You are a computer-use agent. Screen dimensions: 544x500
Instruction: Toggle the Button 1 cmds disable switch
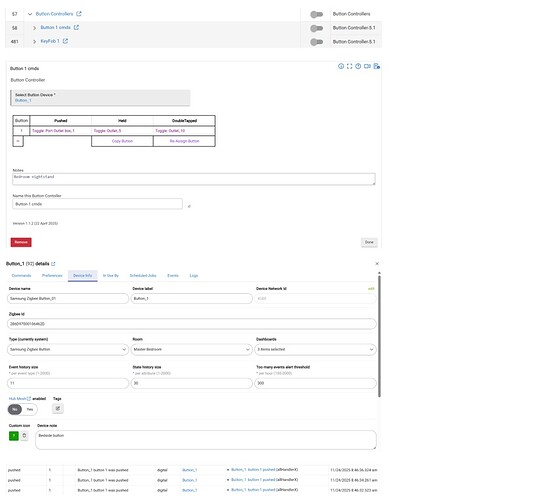click(316, 28)
